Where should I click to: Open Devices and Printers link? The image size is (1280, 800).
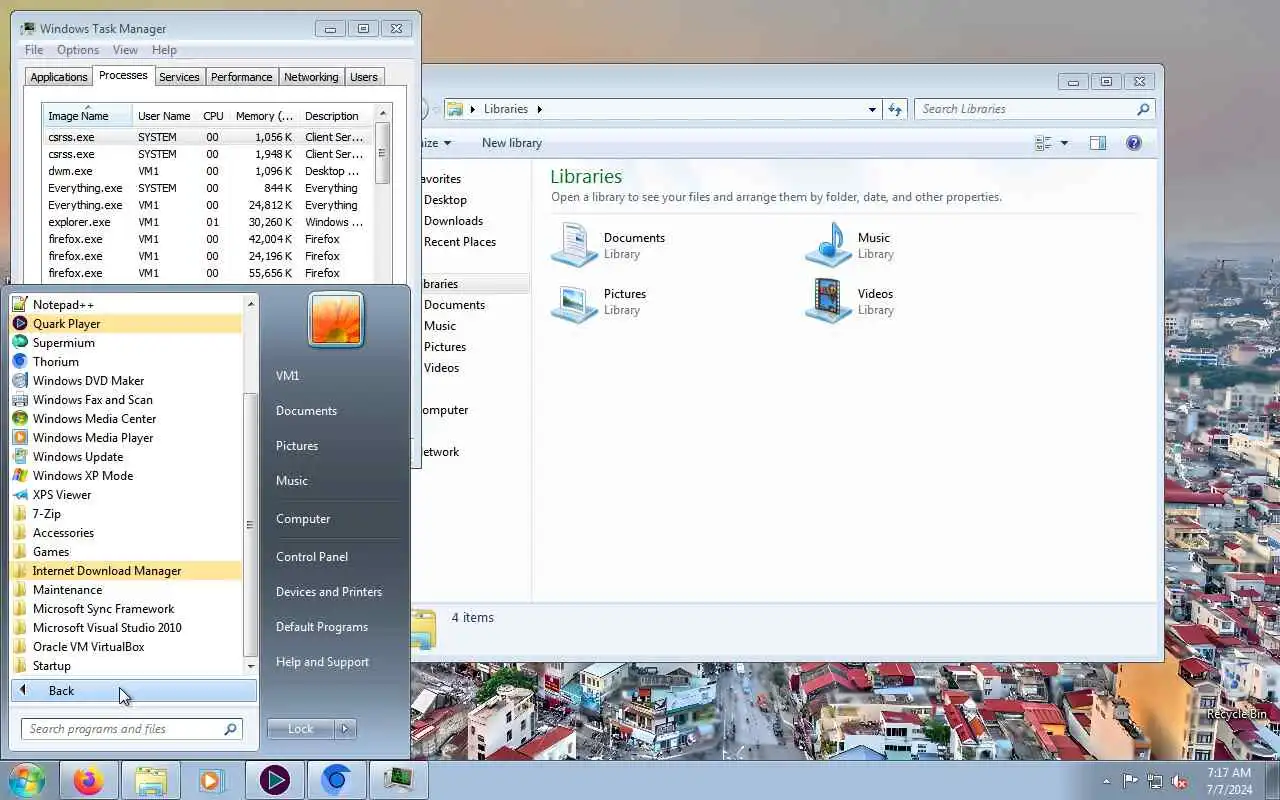pyautogui.click(x=329, y=592)
